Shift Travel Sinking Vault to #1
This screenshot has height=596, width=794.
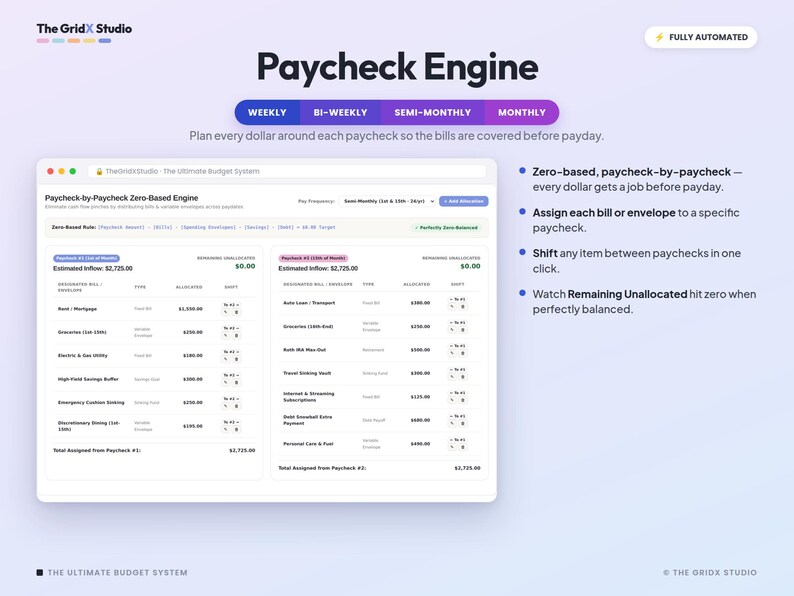(x=457, y=370)
